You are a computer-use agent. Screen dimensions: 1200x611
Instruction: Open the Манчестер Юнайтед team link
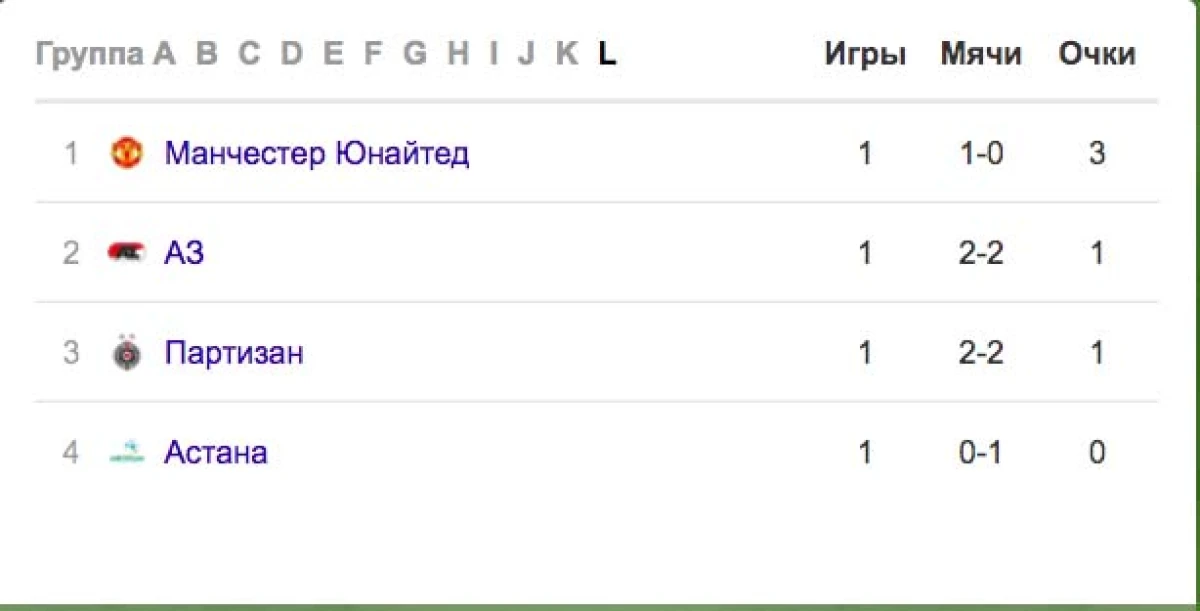coord(316,153)
